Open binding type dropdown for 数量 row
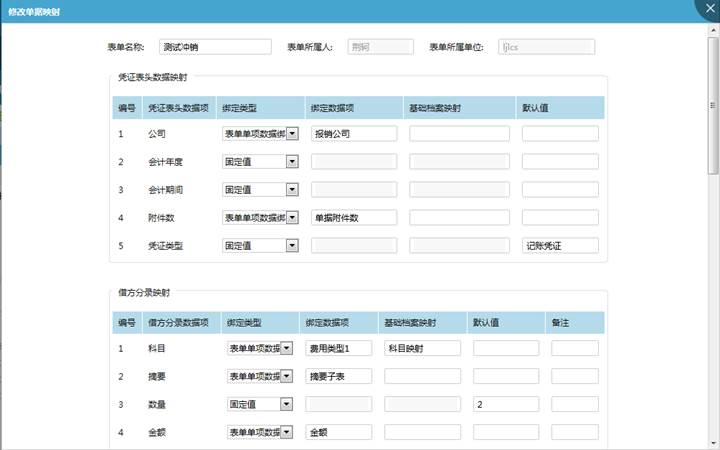The image size is (720, 450). [x=286, y=405]
